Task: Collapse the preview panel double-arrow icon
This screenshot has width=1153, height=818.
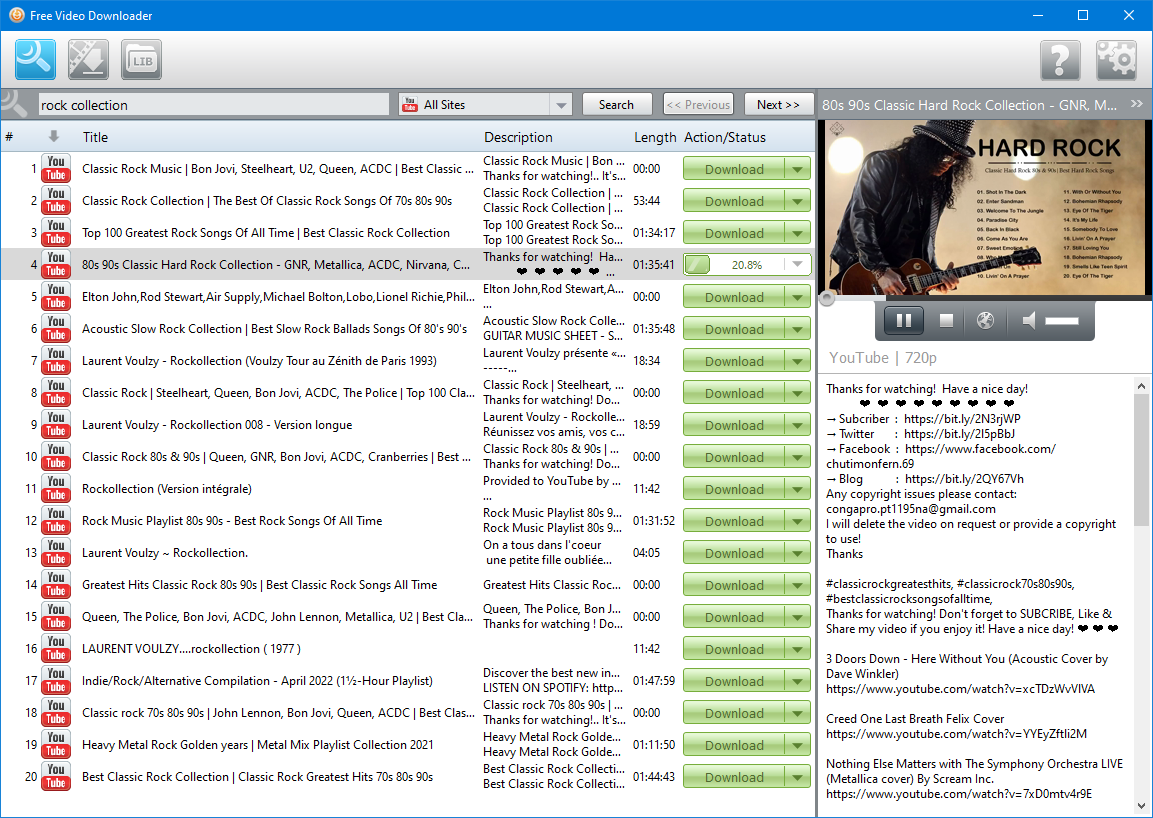Action: [1137, 104]
